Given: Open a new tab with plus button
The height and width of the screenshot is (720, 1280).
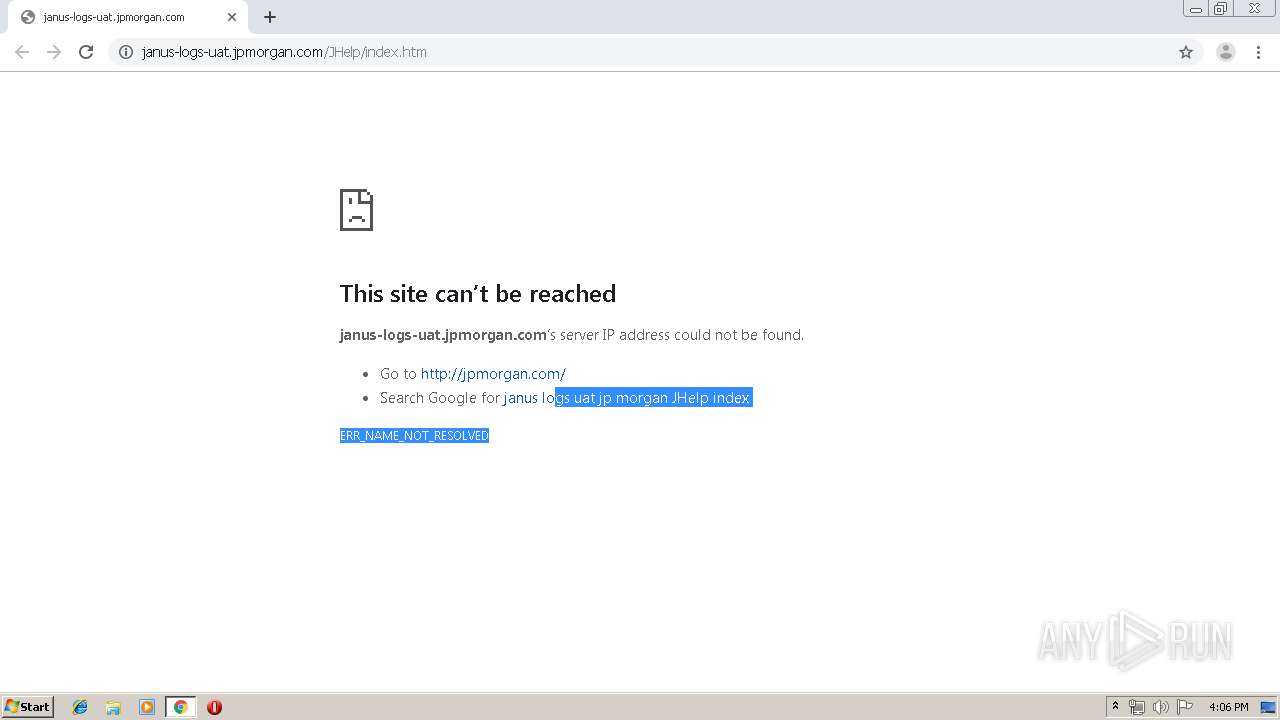Looking at the screenshot, I should pos(270,17).
